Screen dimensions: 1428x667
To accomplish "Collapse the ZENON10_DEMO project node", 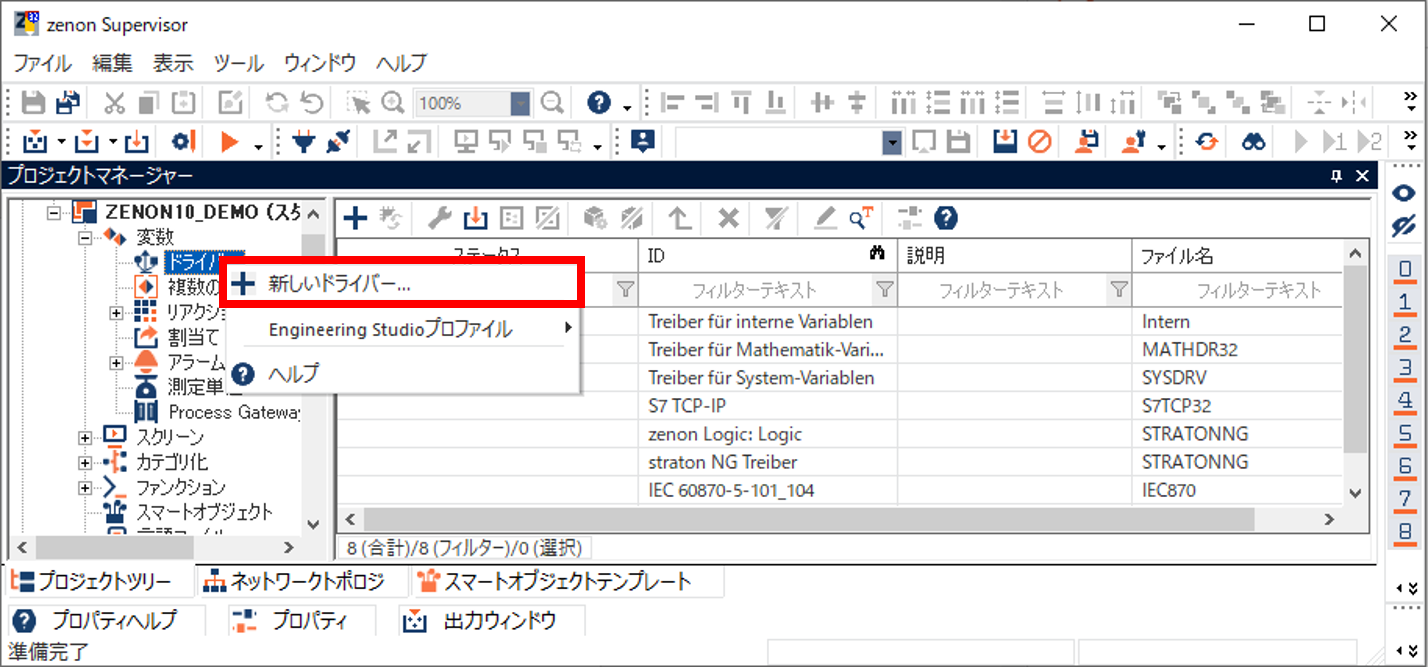I will click(x=54, y=212).
